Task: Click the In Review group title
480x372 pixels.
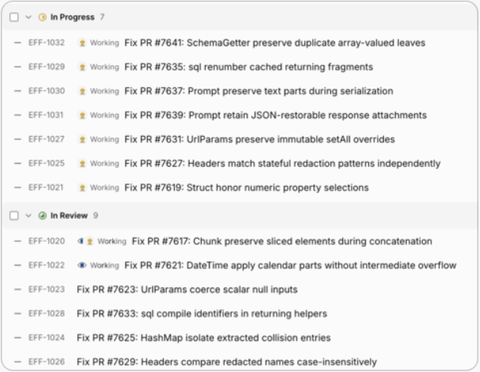Action: [69, 216]
